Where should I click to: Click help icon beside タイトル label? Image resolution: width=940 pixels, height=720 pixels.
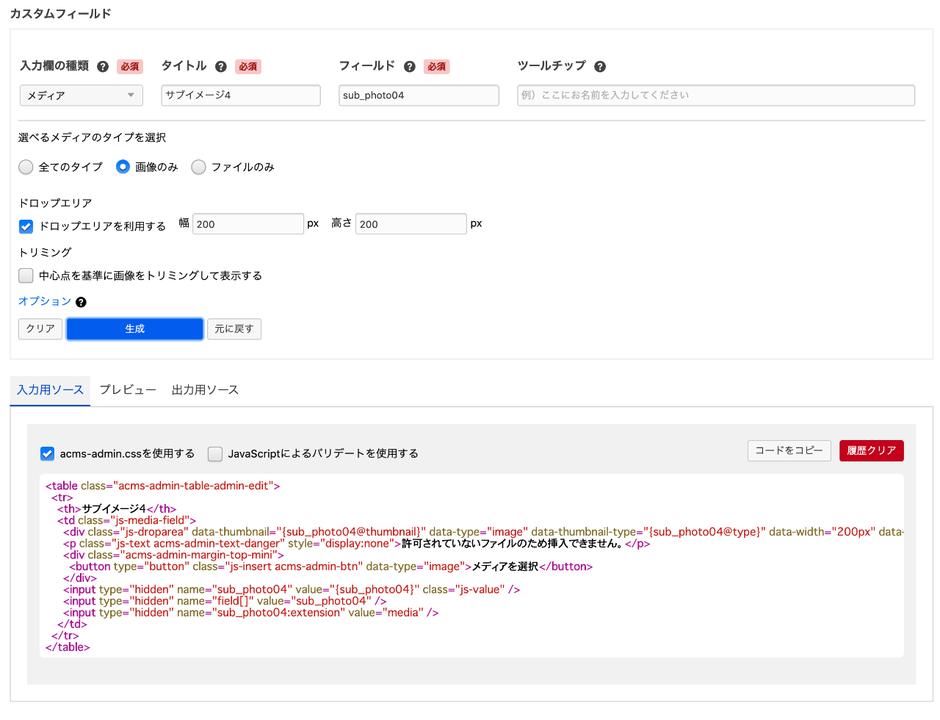221,67
